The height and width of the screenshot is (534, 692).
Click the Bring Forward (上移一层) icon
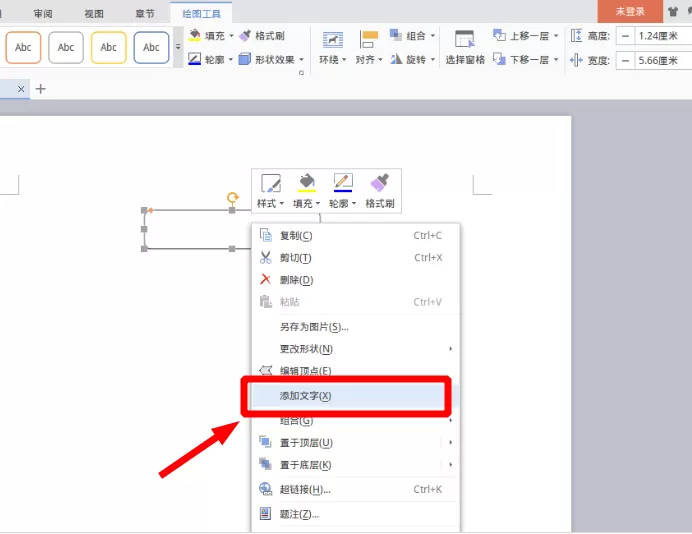pos(499,35)
